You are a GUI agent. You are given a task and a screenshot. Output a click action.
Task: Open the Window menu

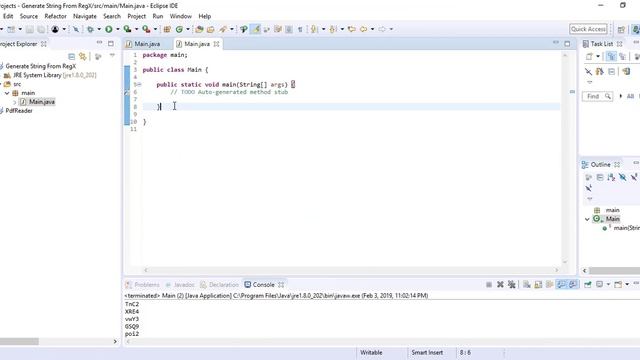(x=180, y=16)
